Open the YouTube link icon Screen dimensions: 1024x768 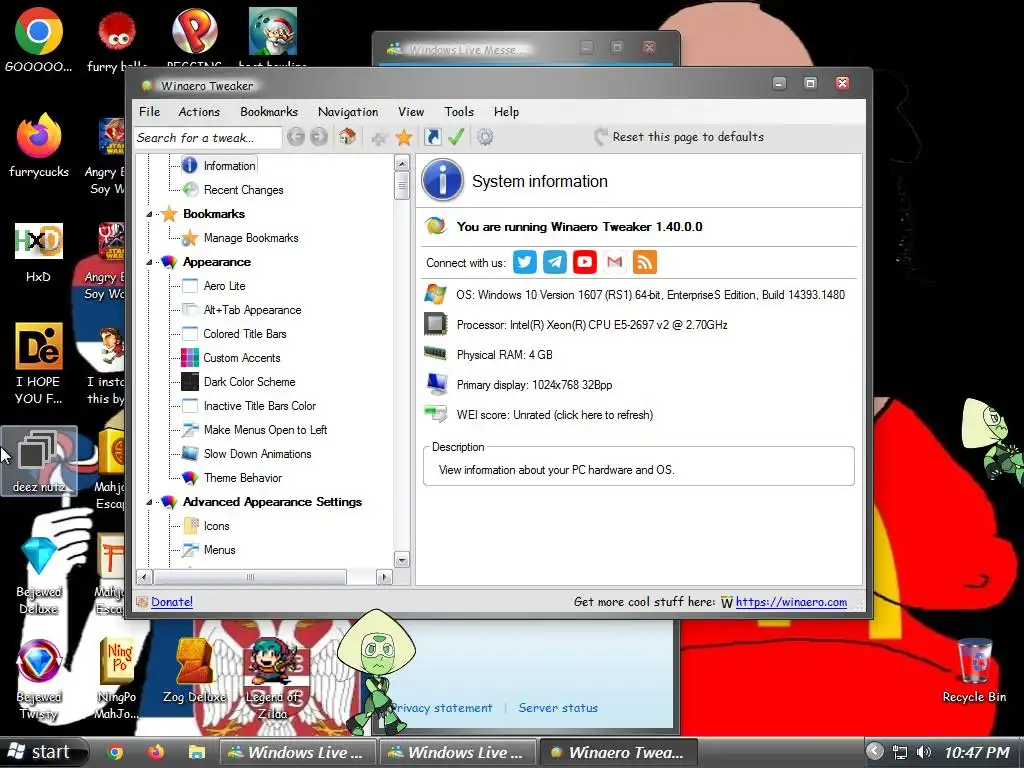click(x=584, y=262)
